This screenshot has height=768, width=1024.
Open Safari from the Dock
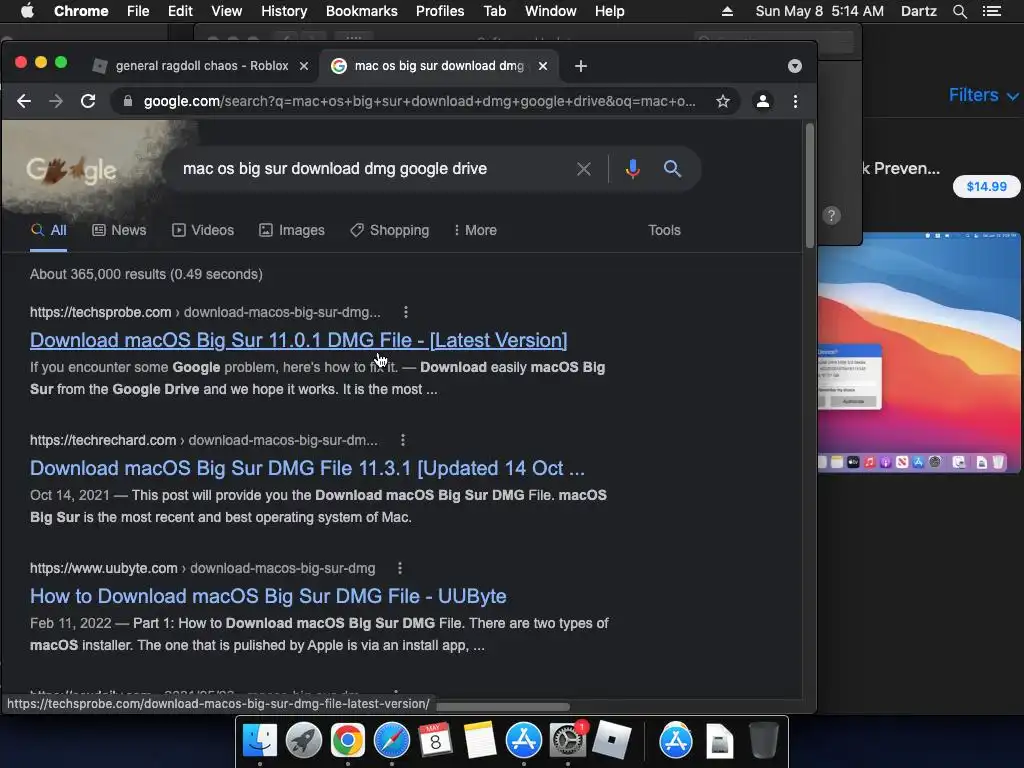click(392, 741)
